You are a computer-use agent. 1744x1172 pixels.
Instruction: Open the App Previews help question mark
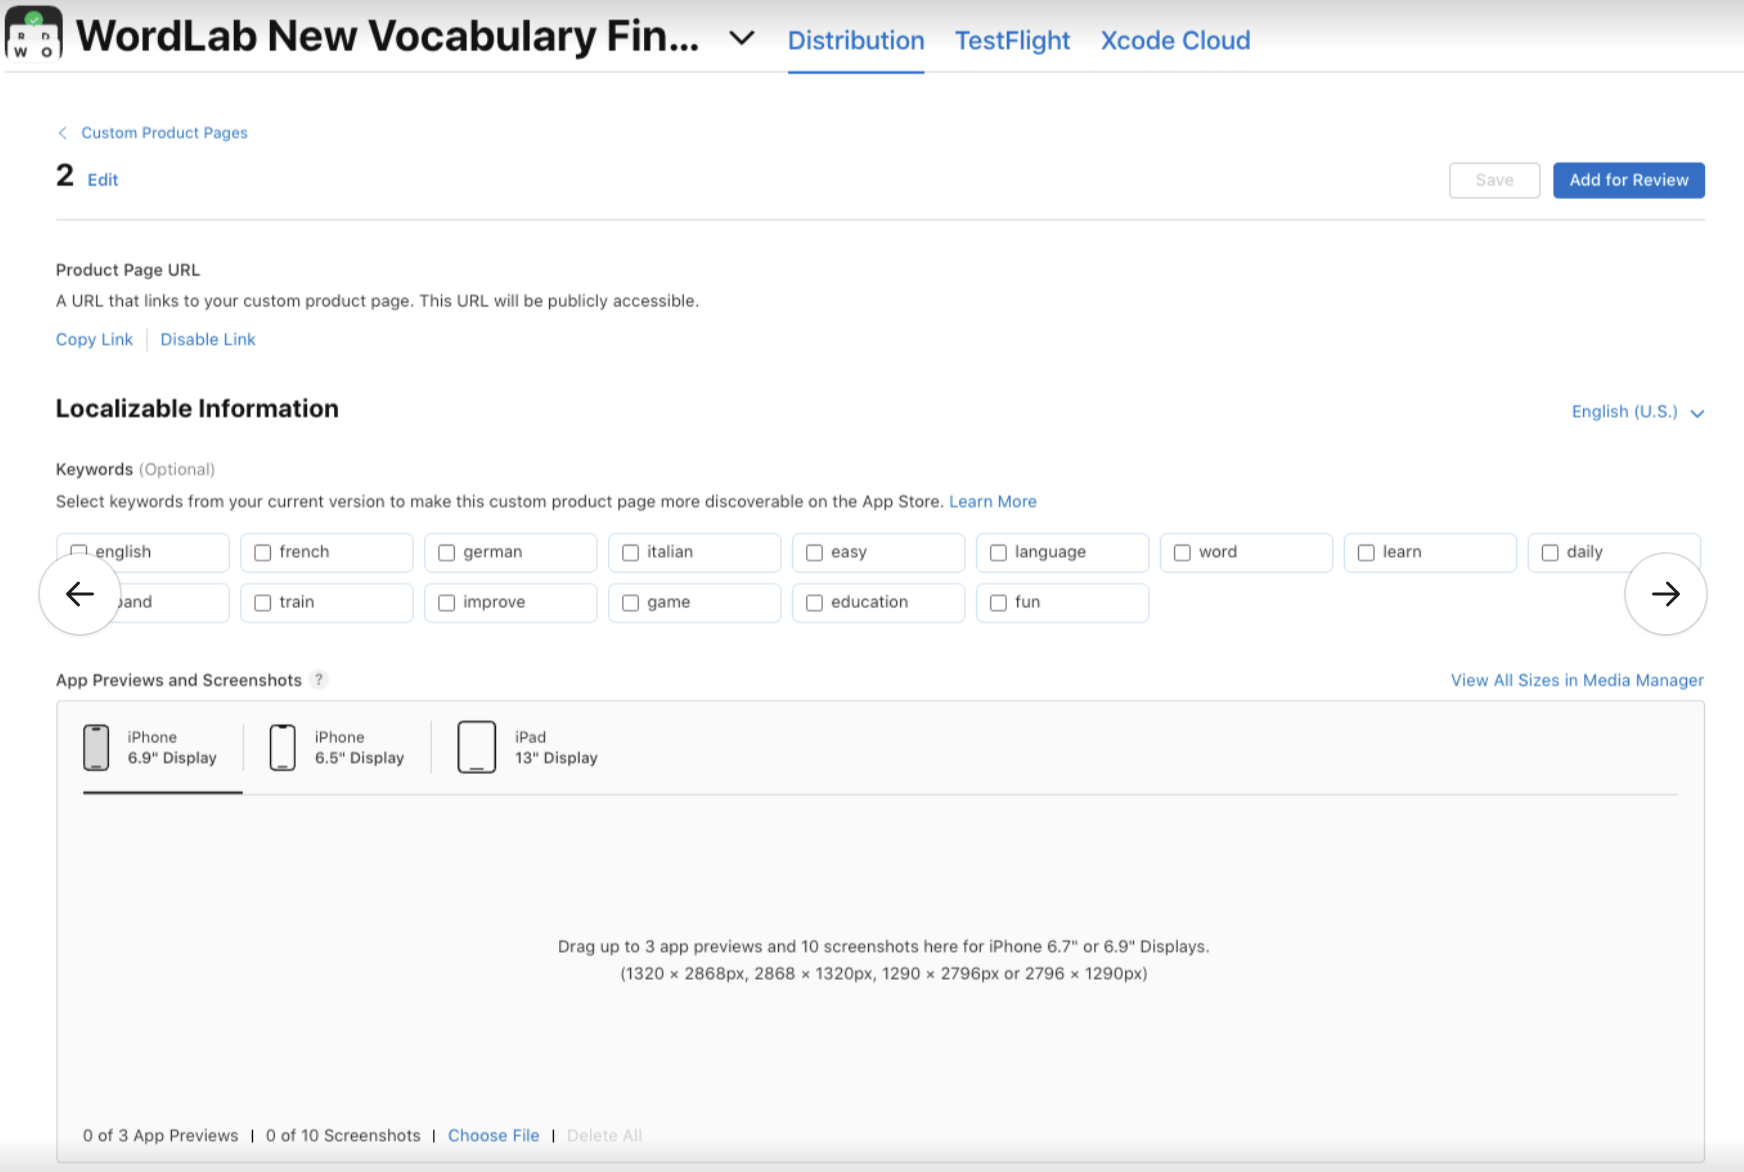(319, 680)
